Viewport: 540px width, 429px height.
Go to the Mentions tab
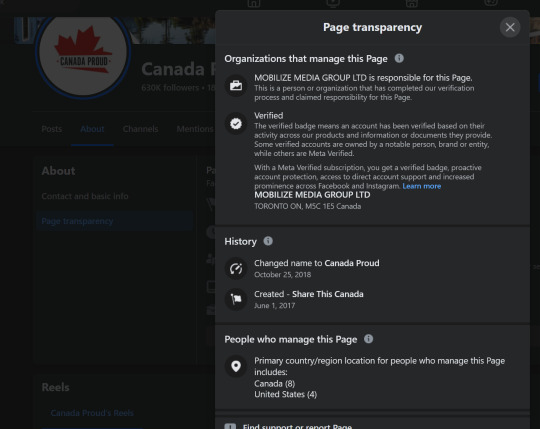[195, 129]
